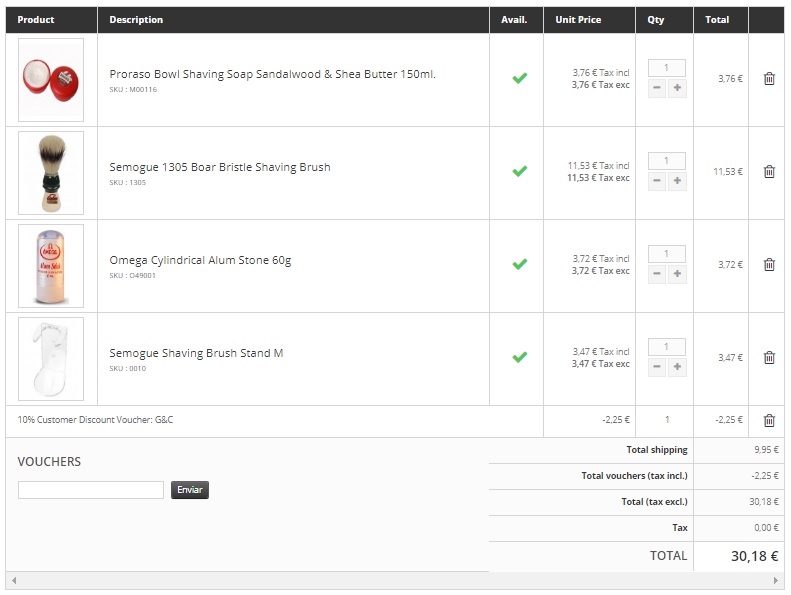Delete the Proraso Bowl Shaving Soap from cart
Screen dimensions: 791x595
769,79
